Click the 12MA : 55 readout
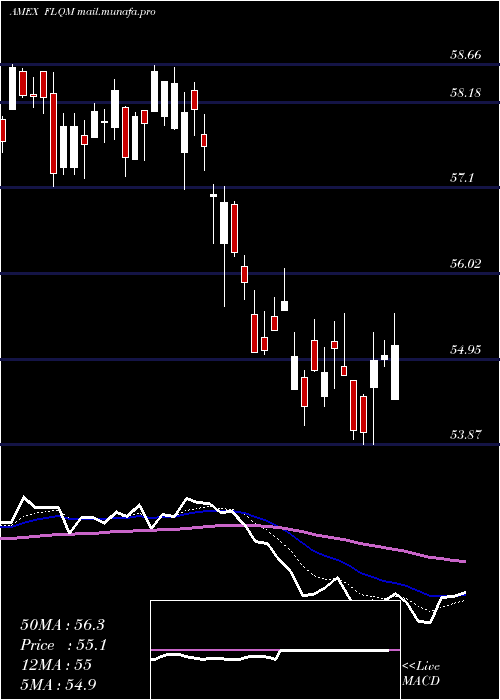The image size is (500, 700). pyautogui.click(x=56, y=665)
